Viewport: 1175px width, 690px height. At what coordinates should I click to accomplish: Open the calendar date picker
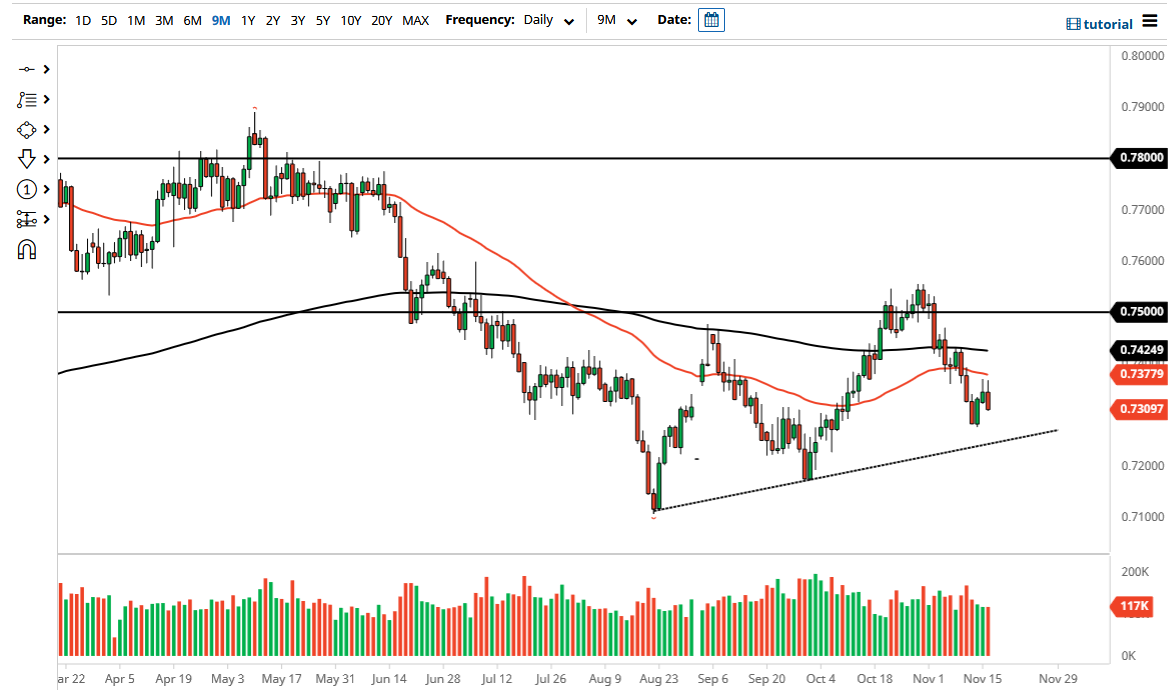[710, 20]
